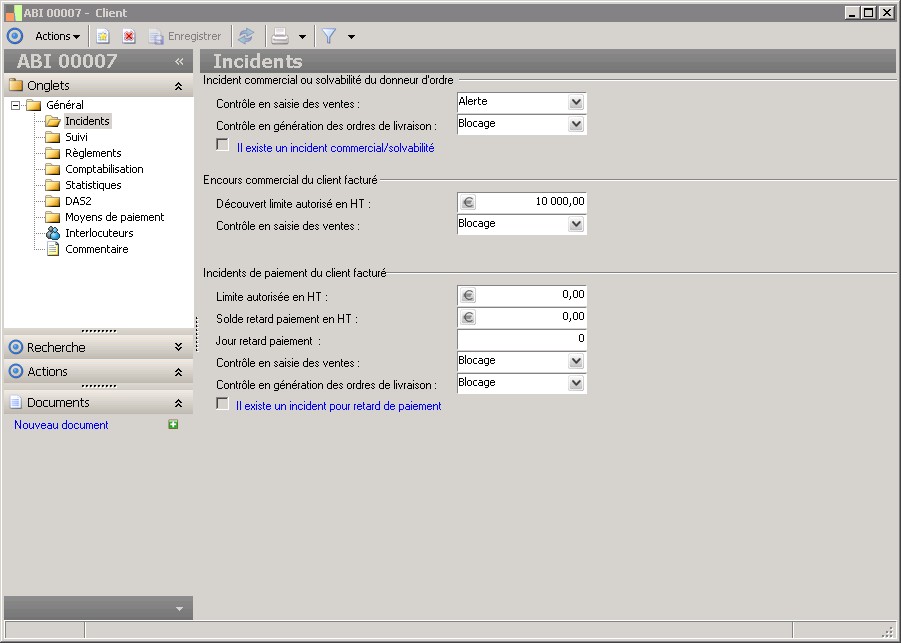The image size is (901, 643).
Task: Collapse the Général tree node
Action: [16, 105]
